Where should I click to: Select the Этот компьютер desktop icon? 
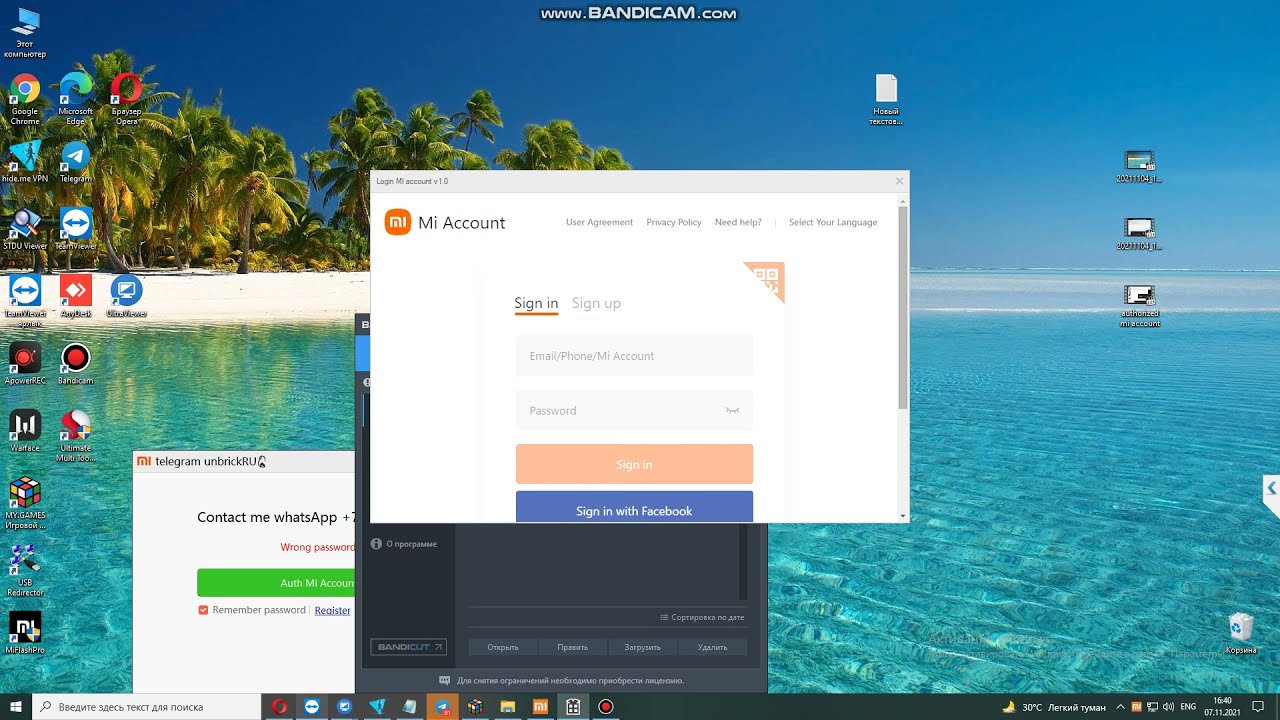(25, 33)
